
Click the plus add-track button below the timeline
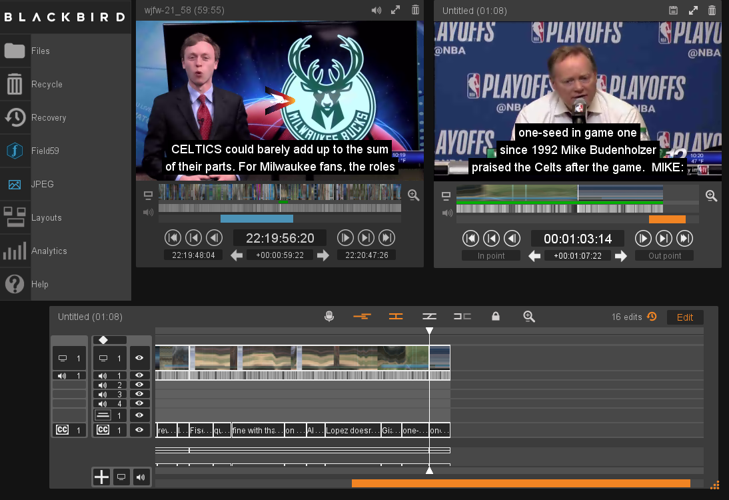(101, 477)
